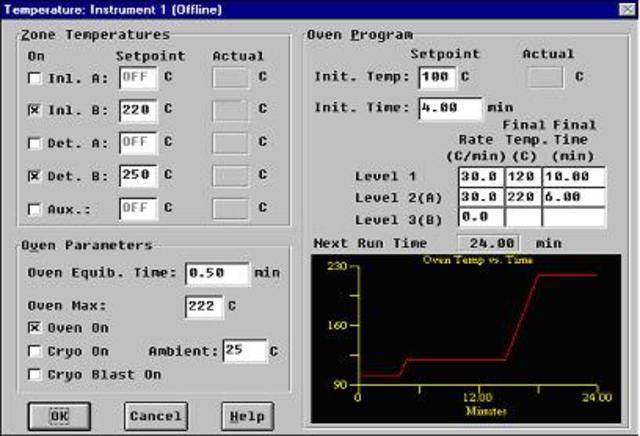
Task: Click the Ambient temperature field
Action: pyautogui.click(x=245, y=351)
